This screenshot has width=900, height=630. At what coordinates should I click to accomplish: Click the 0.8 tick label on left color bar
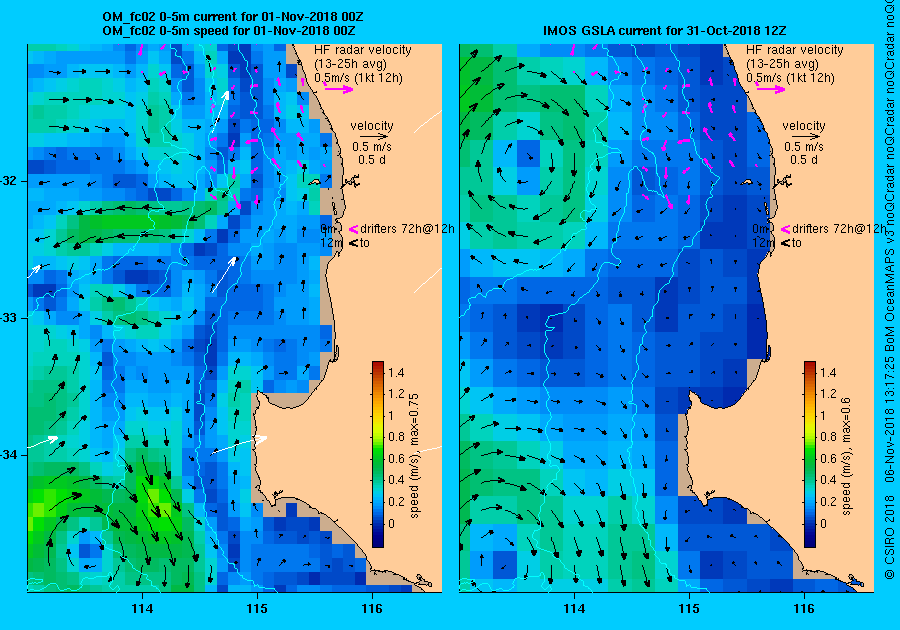click(396, 437)
